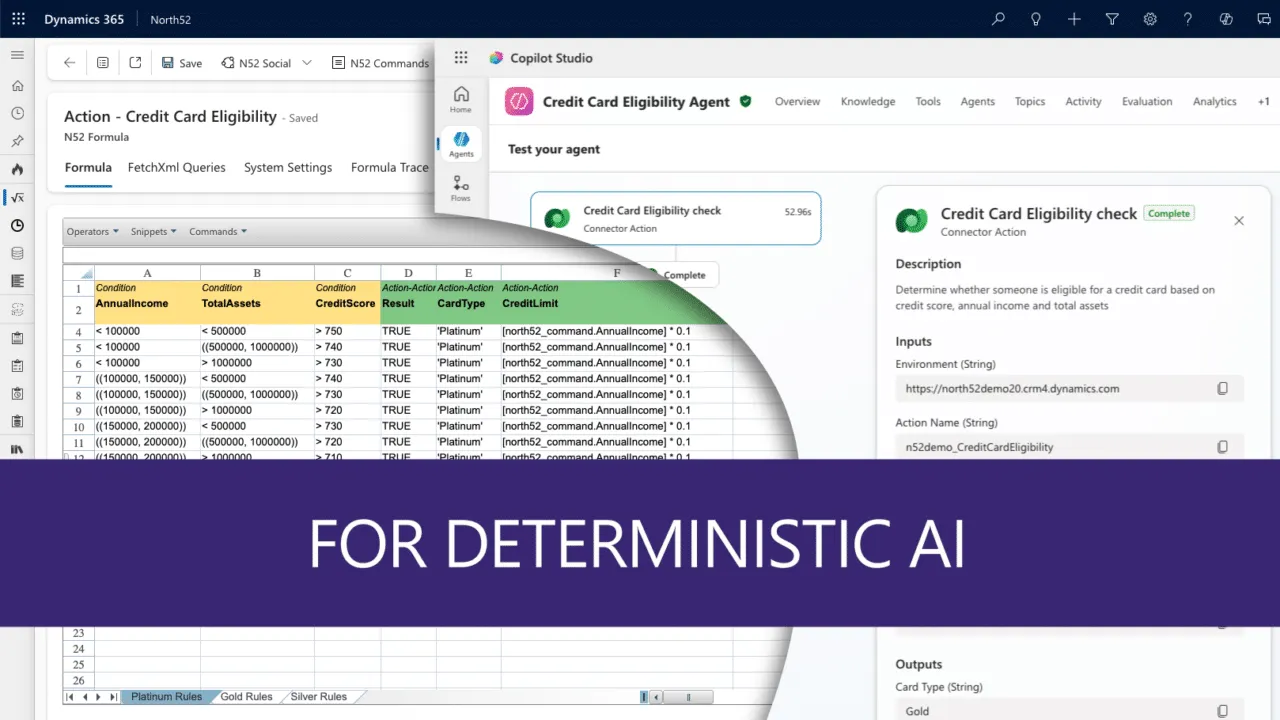Expand the Dynamics sidebar hamburger menu
Image resolution: width=1280 pixels, height=720 pixels.
(x=17, y=55)
